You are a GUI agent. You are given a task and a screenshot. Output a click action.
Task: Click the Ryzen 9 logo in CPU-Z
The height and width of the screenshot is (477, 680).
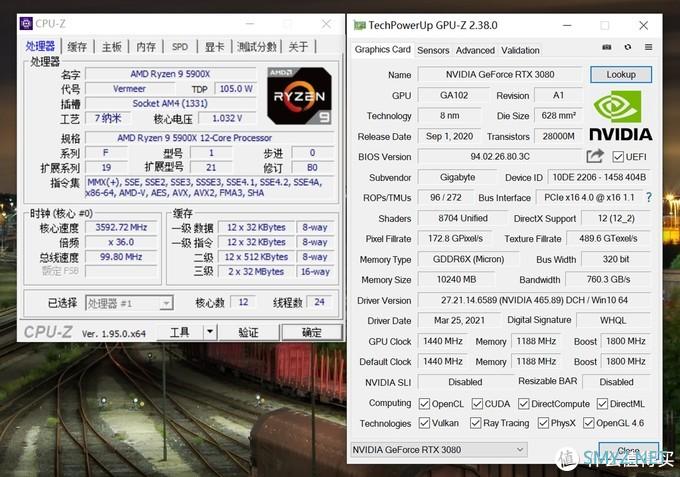click(x=300, y=96)
